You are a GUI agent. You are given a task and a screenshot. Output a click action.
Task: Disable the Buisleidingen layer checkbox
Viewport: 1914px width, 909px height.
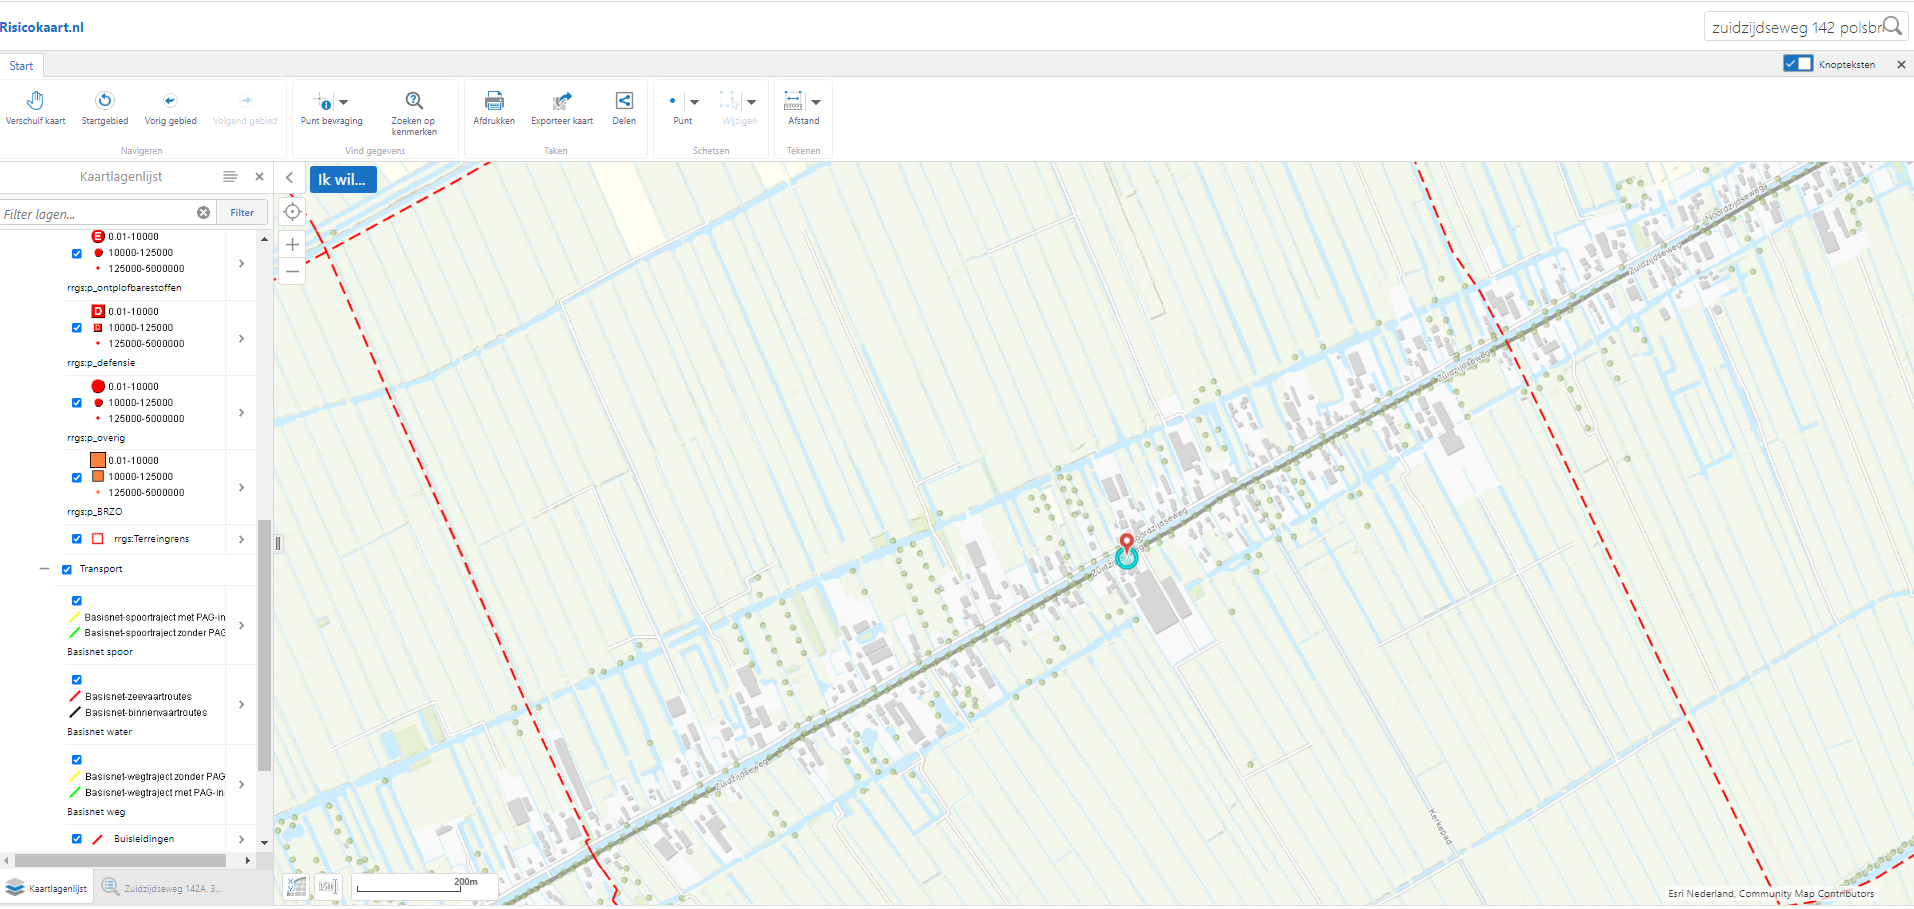tap(77, 839)
